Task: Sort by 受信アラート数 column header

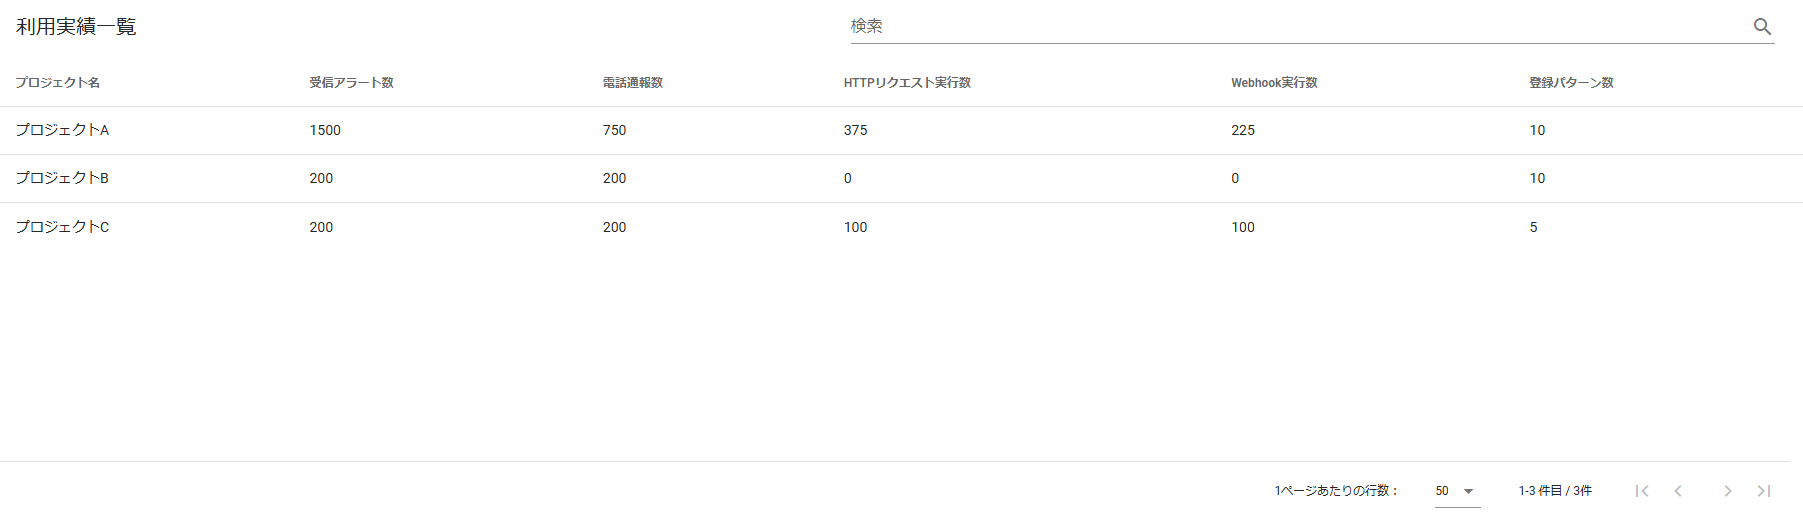Action: pos(351,83)
